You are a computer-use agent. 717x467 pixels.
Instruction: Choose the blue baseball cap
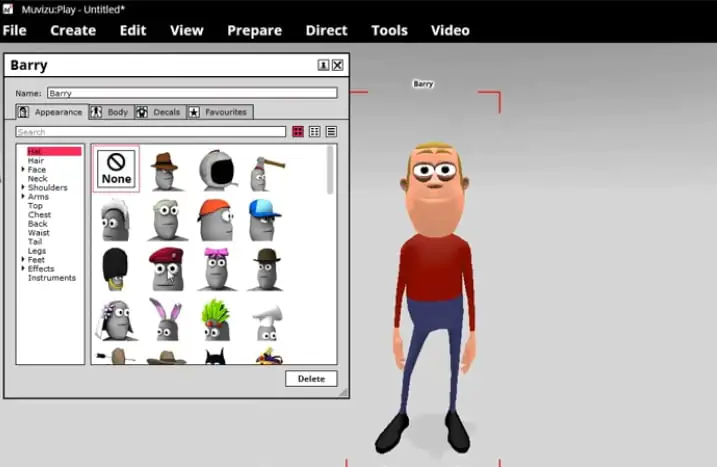tap(263, 219)
